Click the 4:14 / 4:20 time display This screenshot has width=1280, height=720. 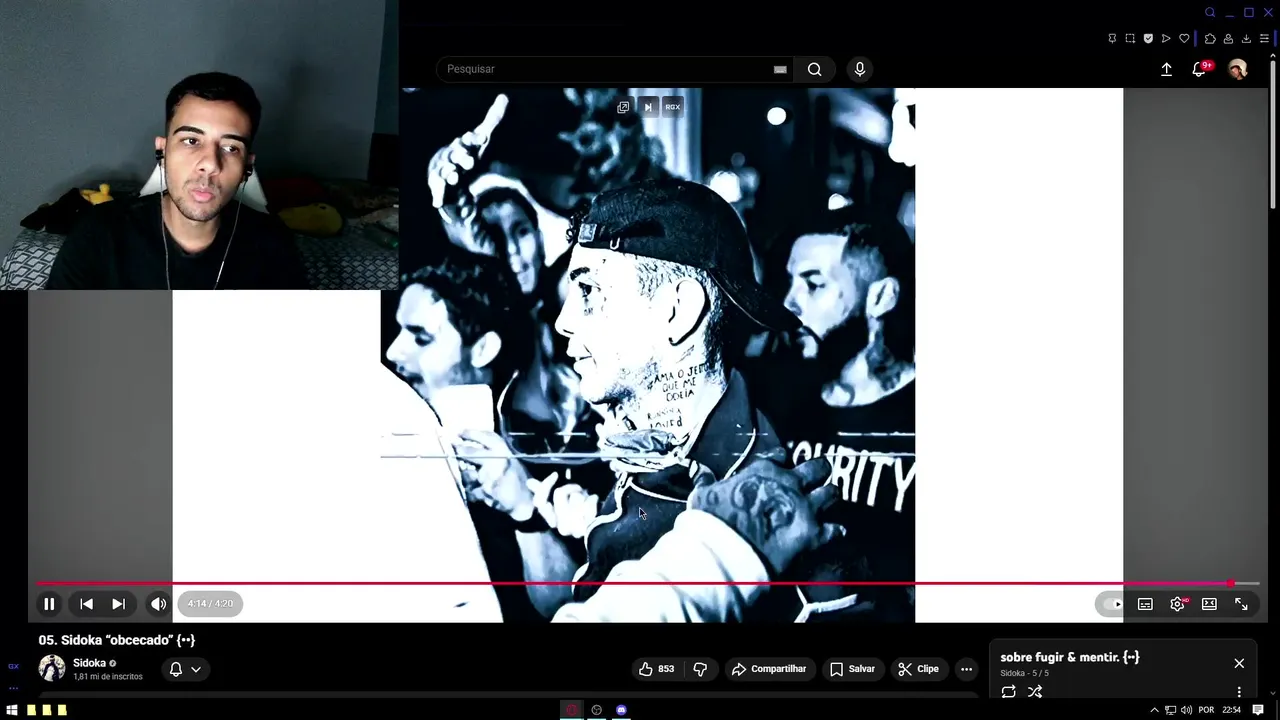[210, 604]
